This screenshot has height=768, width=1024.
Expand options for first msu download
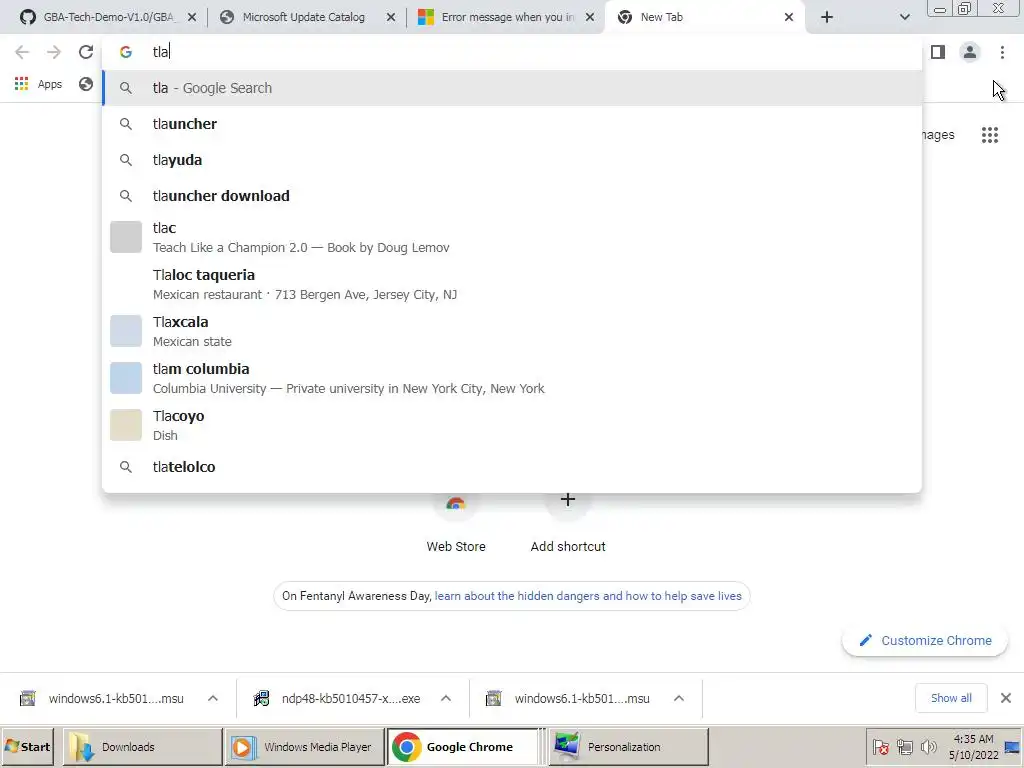213,699
